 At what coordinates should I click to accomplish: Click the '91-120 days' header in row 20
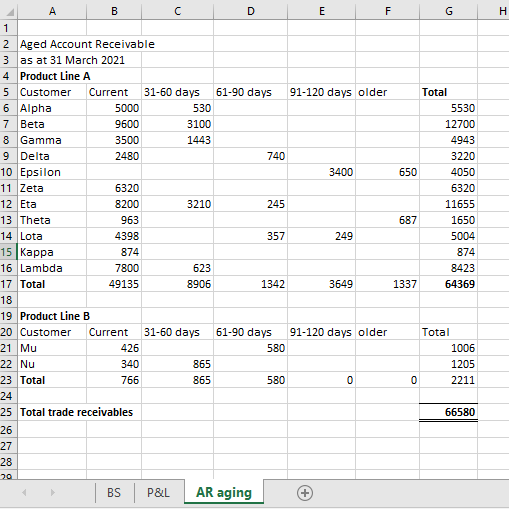click(321, 332)
